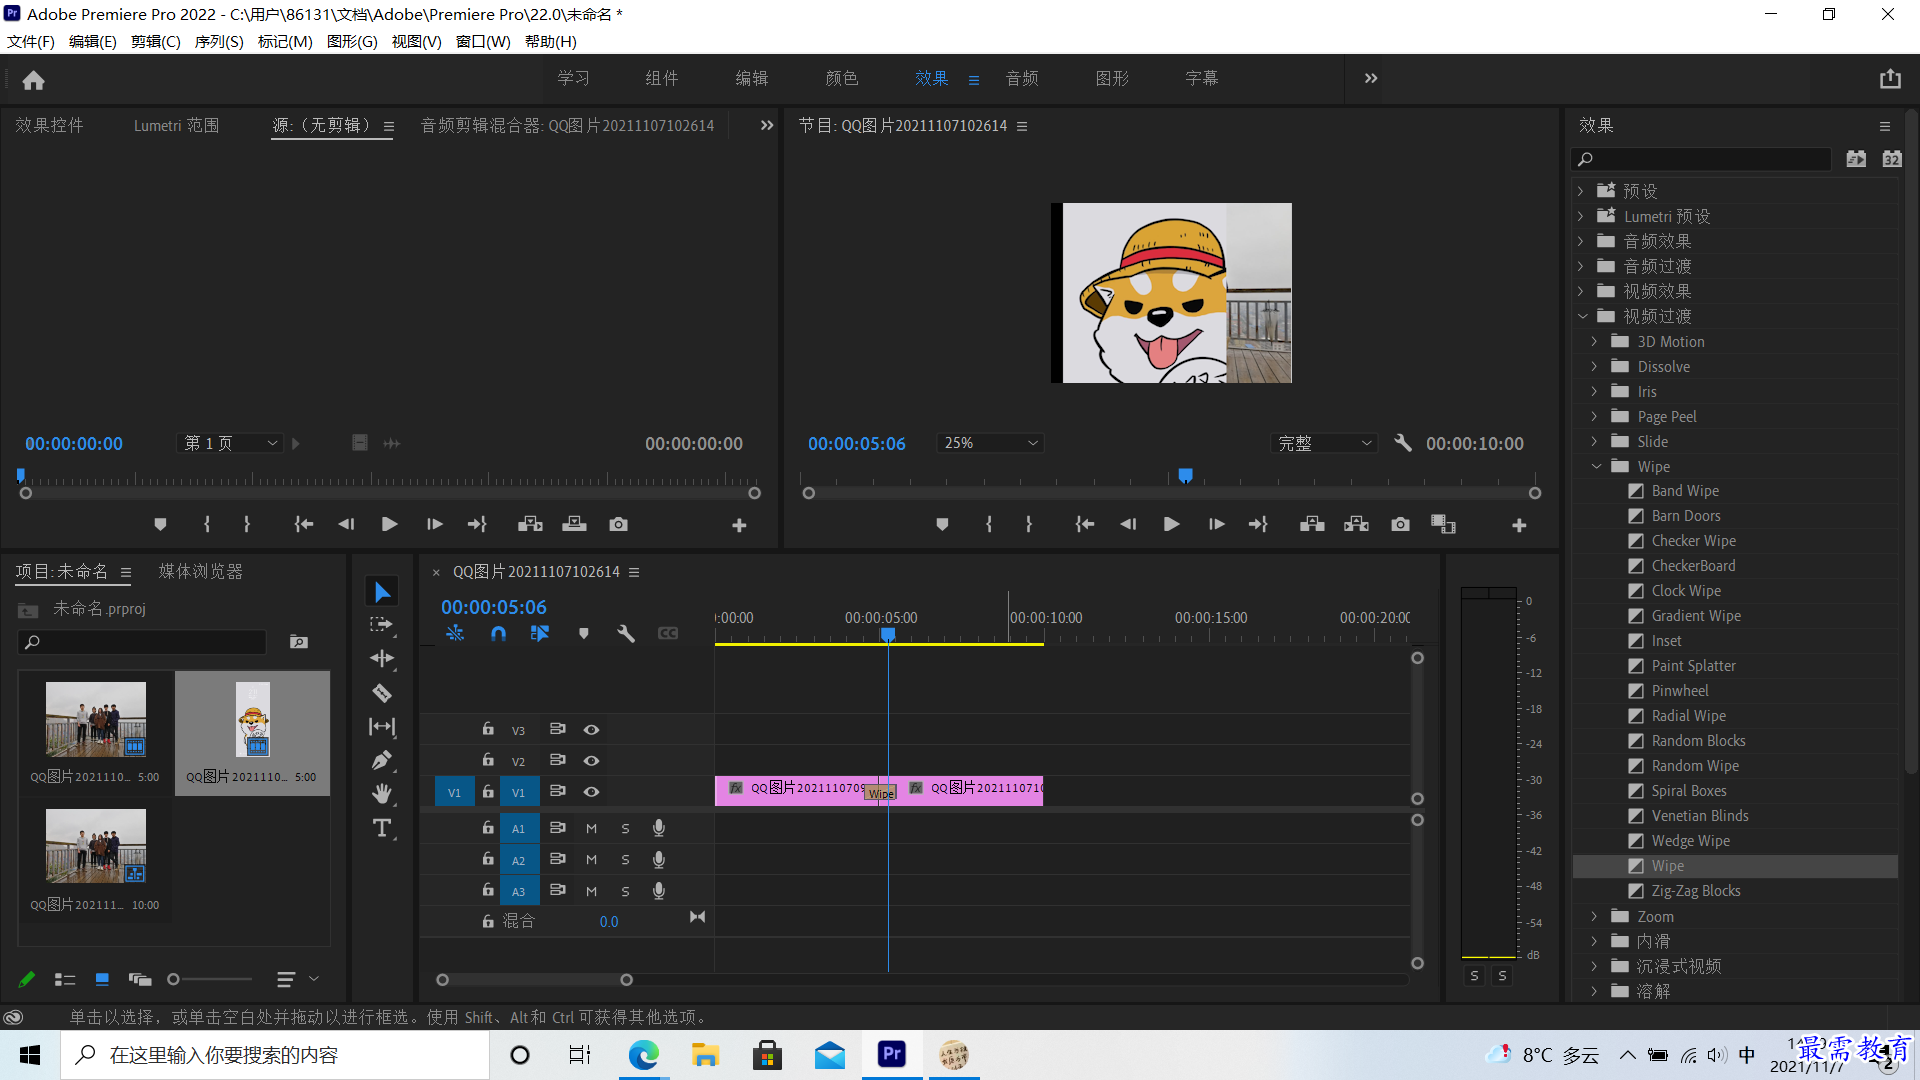Toggle insert sequences as nests button
The height and width of the screenshot is (1080, 1920).
(x=455, y=633)
